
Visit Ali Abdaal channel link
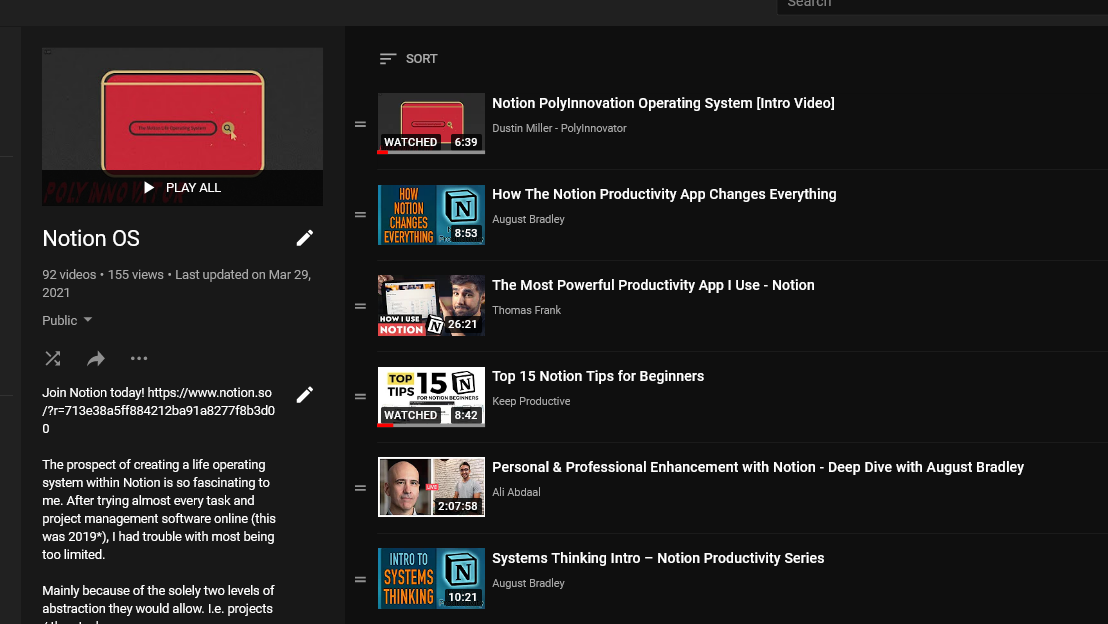point(516,492)
